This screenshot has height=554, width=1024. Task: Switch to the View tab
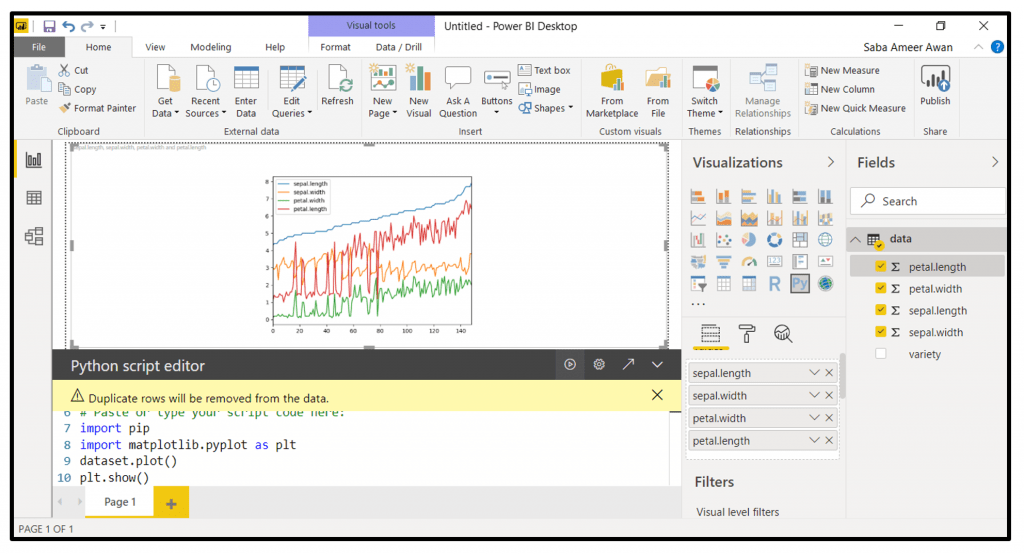pyautogui.click(x=155, y=47)
